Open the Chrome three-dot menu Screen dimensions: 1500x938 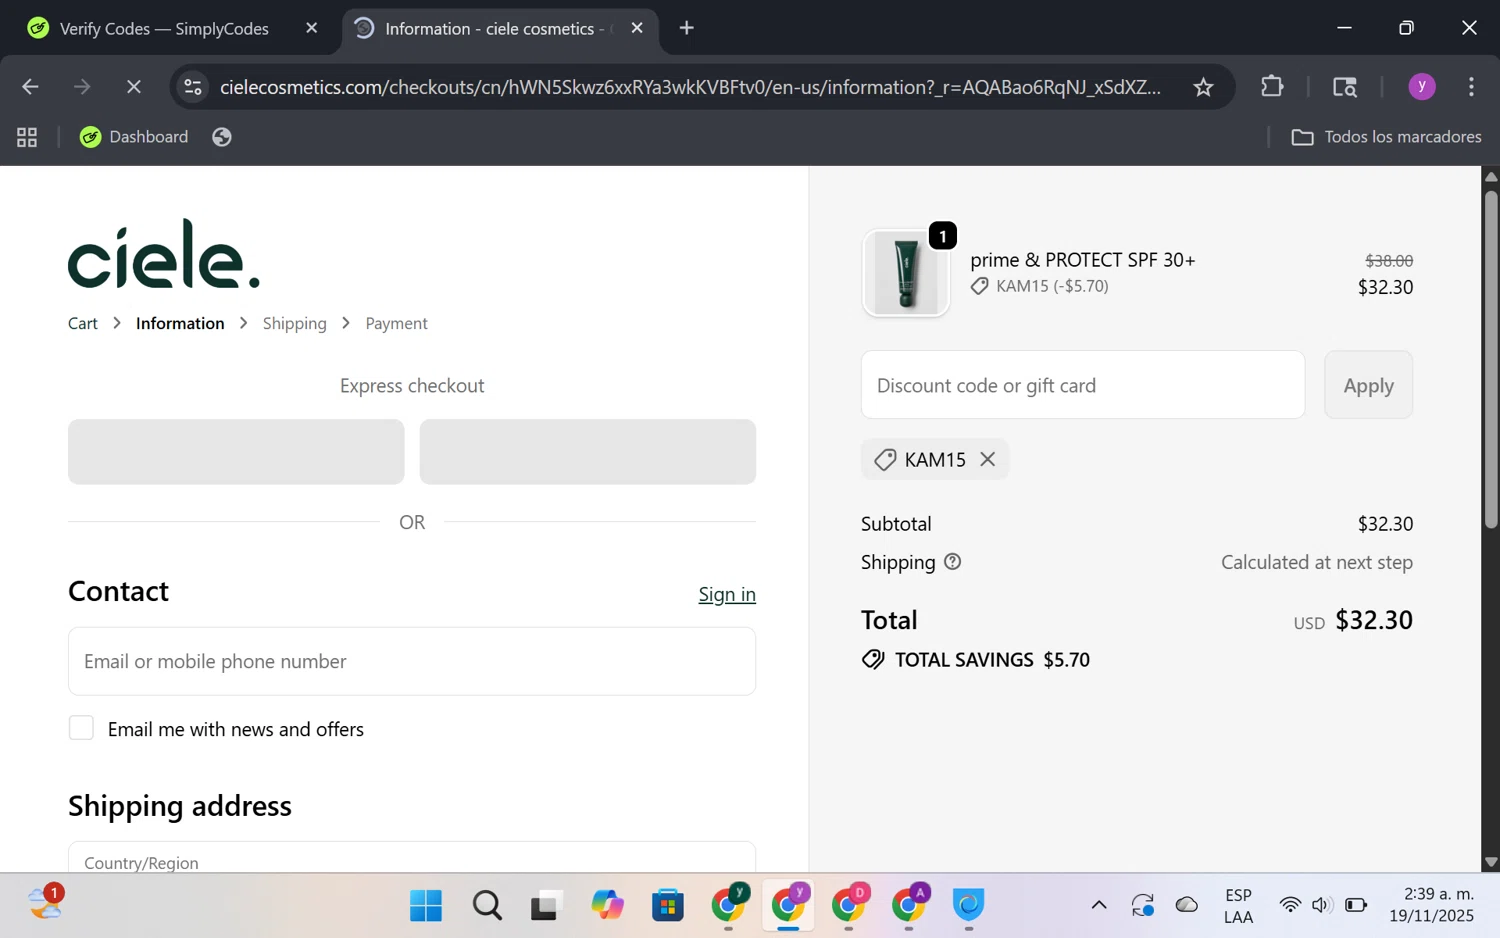click(1471, 87)
